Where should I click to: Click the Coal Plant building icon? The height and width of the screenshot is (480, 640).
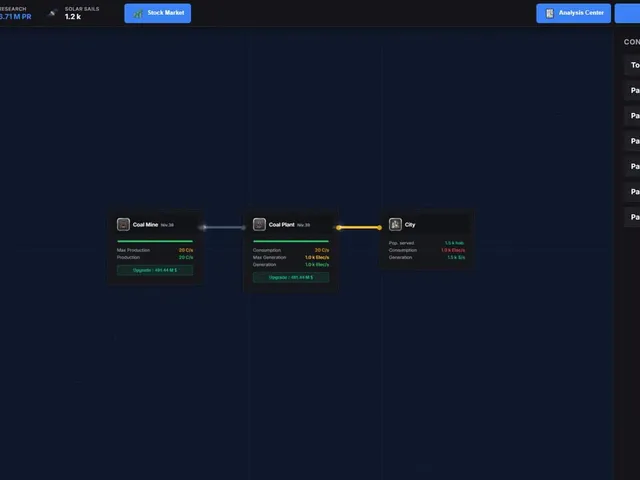[259, 224]
